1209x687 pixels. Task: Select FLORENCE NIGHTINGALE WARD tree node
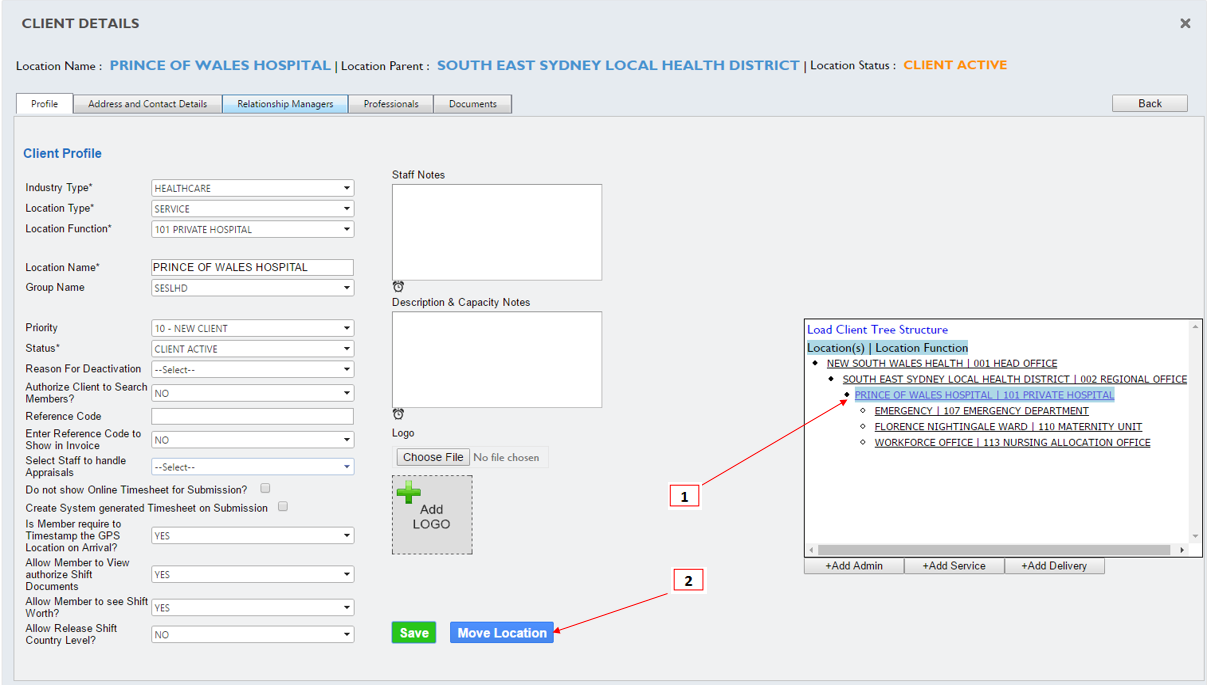[x=1008, y=427]
